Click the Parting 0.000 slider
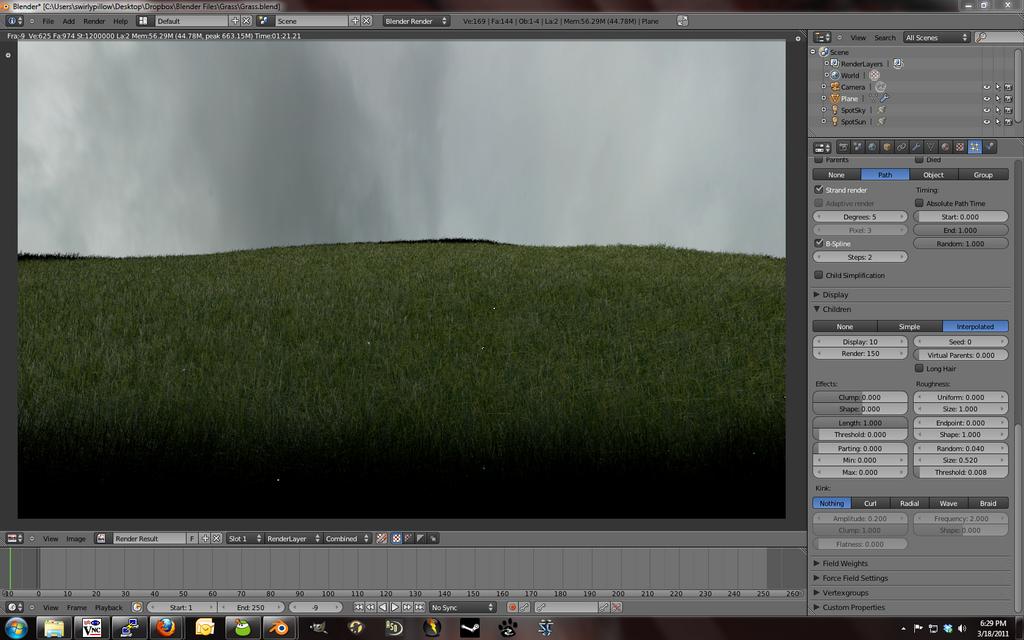 [860, 449]
